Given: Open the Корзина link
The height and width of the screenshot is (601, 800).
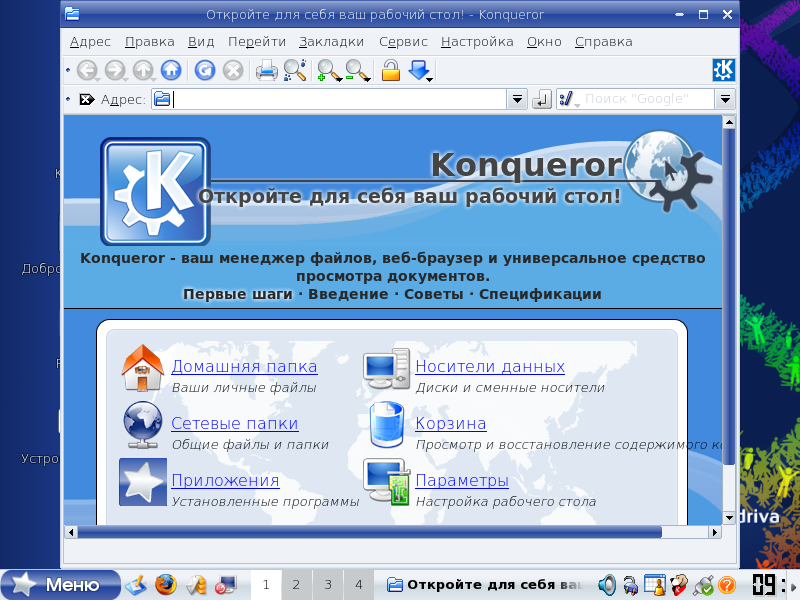Looking at the screenshot, I should 451,423.
